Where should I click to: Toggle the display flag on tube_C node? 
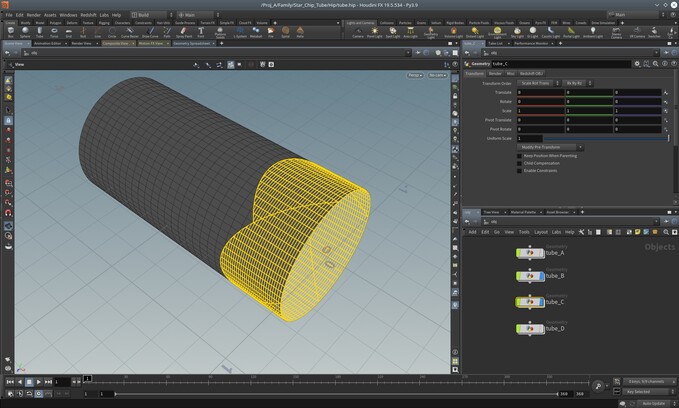[x=542, y=302]
